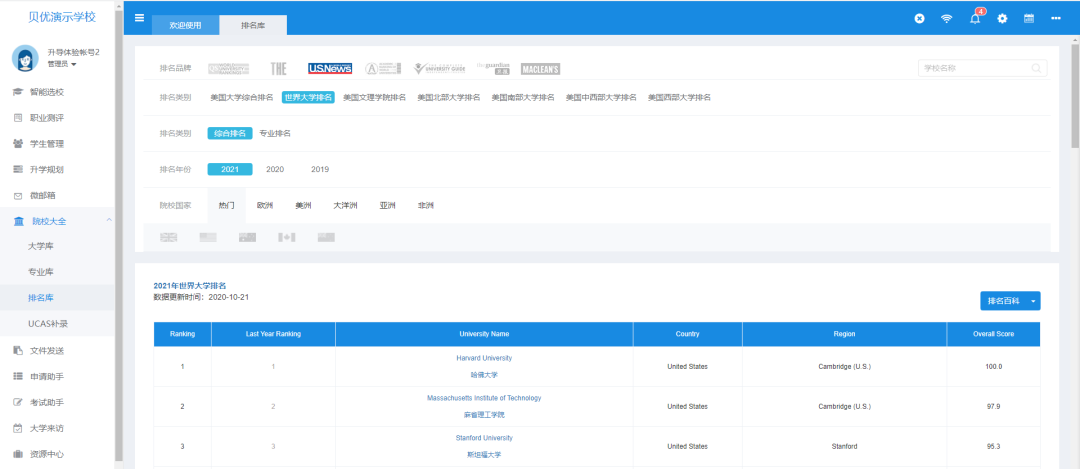Open the 排名百科 dropdown arrow
Screen dimensions: 1080x469
pos(1033,301)
